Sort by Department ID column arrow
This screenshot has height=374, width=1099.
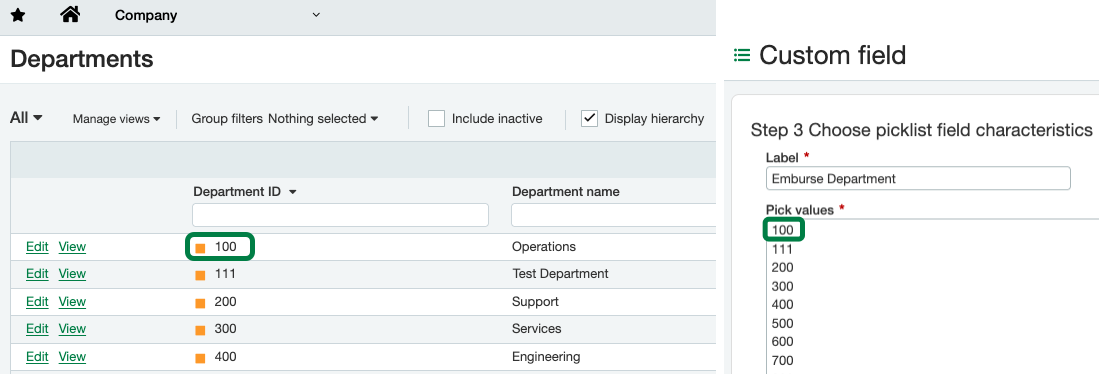(x=293, y=192)
